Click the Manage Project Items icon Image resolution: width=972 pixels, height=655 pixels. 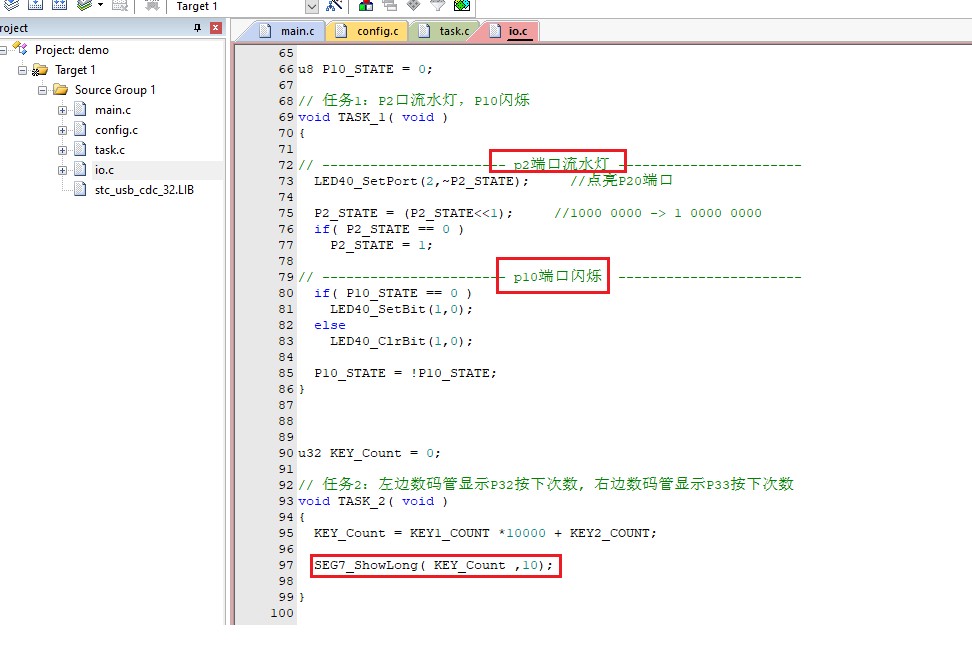point(366,6)
